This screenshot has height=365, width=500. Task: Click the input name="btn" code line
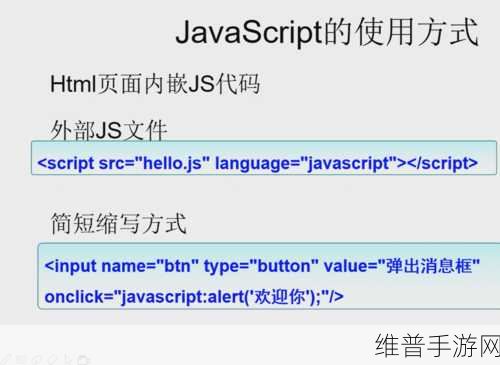[x=262, y=266]
